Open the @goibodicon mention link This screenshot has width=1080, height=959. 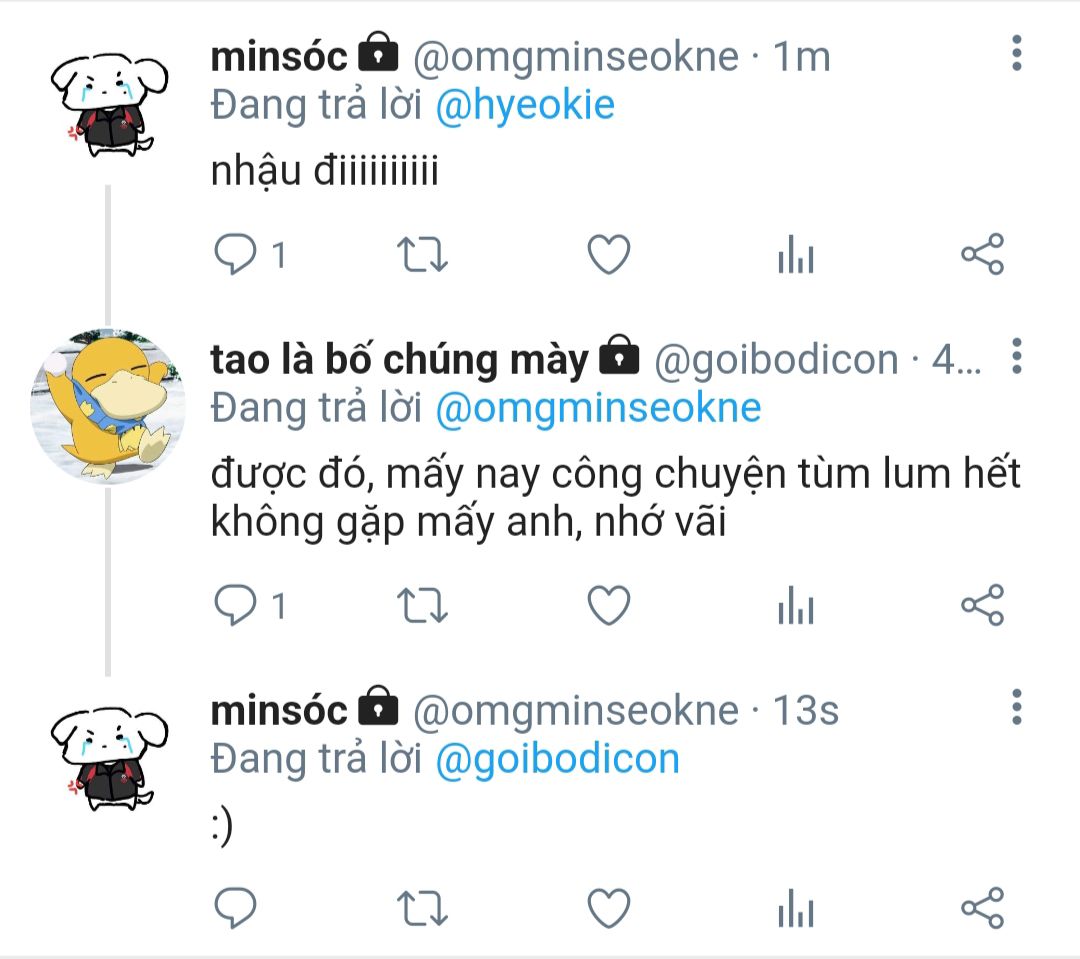coord(557,759)
